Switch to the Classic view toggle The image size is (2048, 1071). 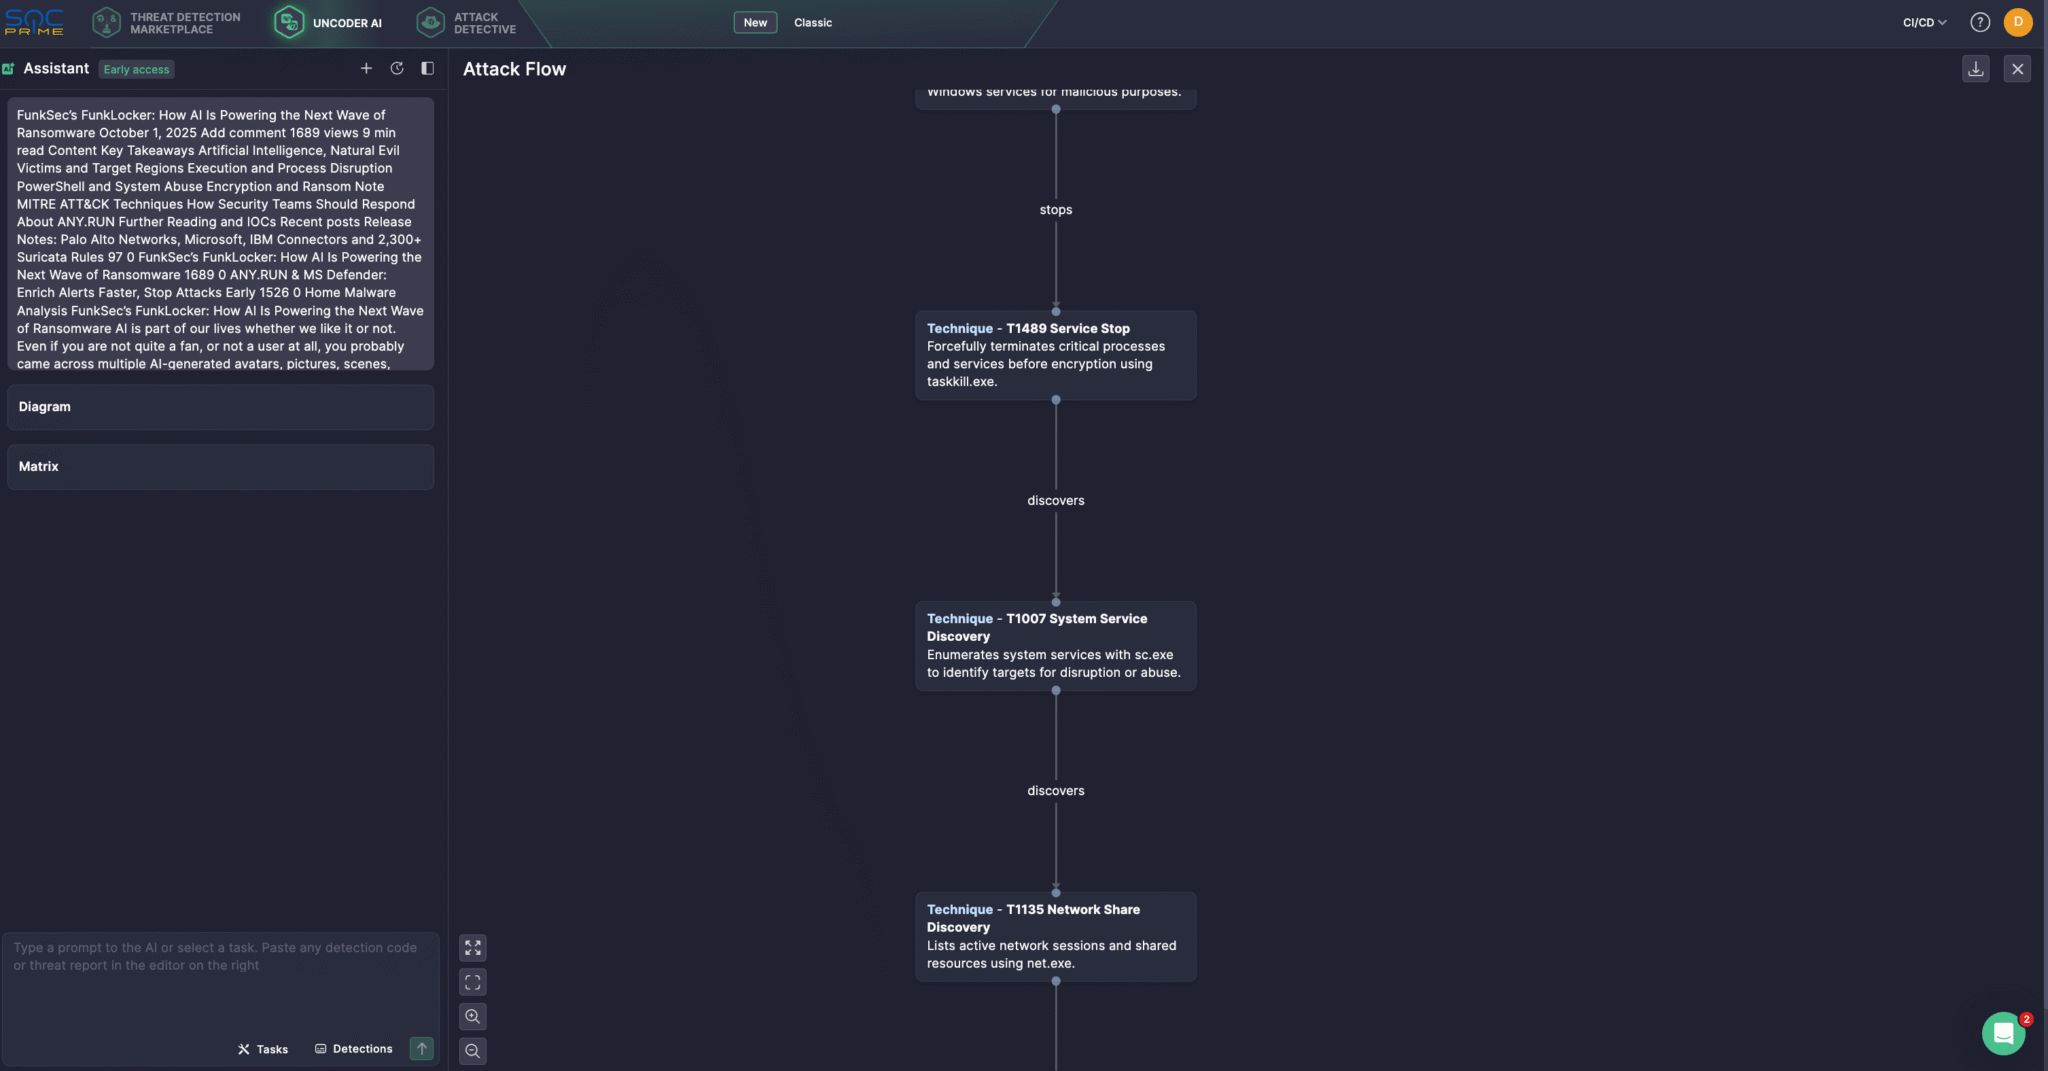click(812, 22)
